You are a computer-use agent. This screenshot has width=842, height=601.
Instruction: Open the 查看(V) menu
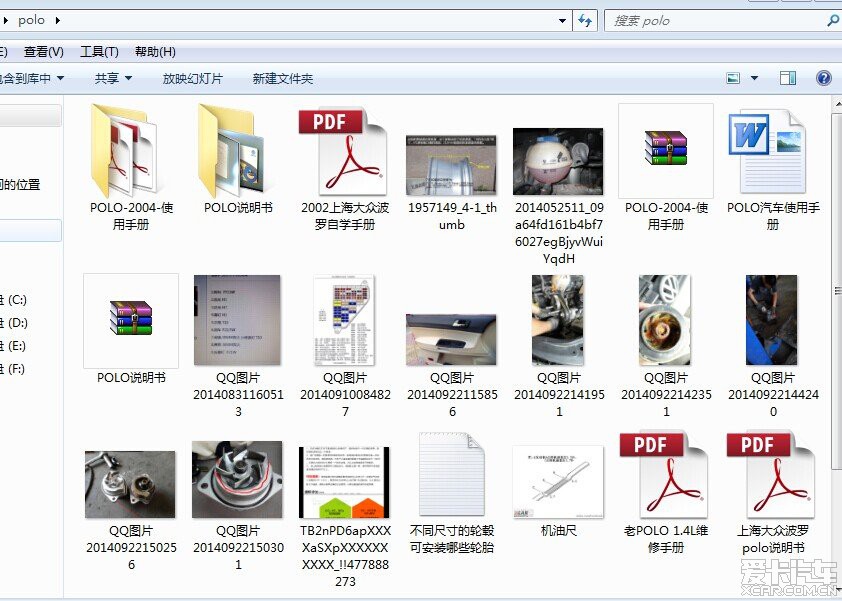click(x=43, y=52)
